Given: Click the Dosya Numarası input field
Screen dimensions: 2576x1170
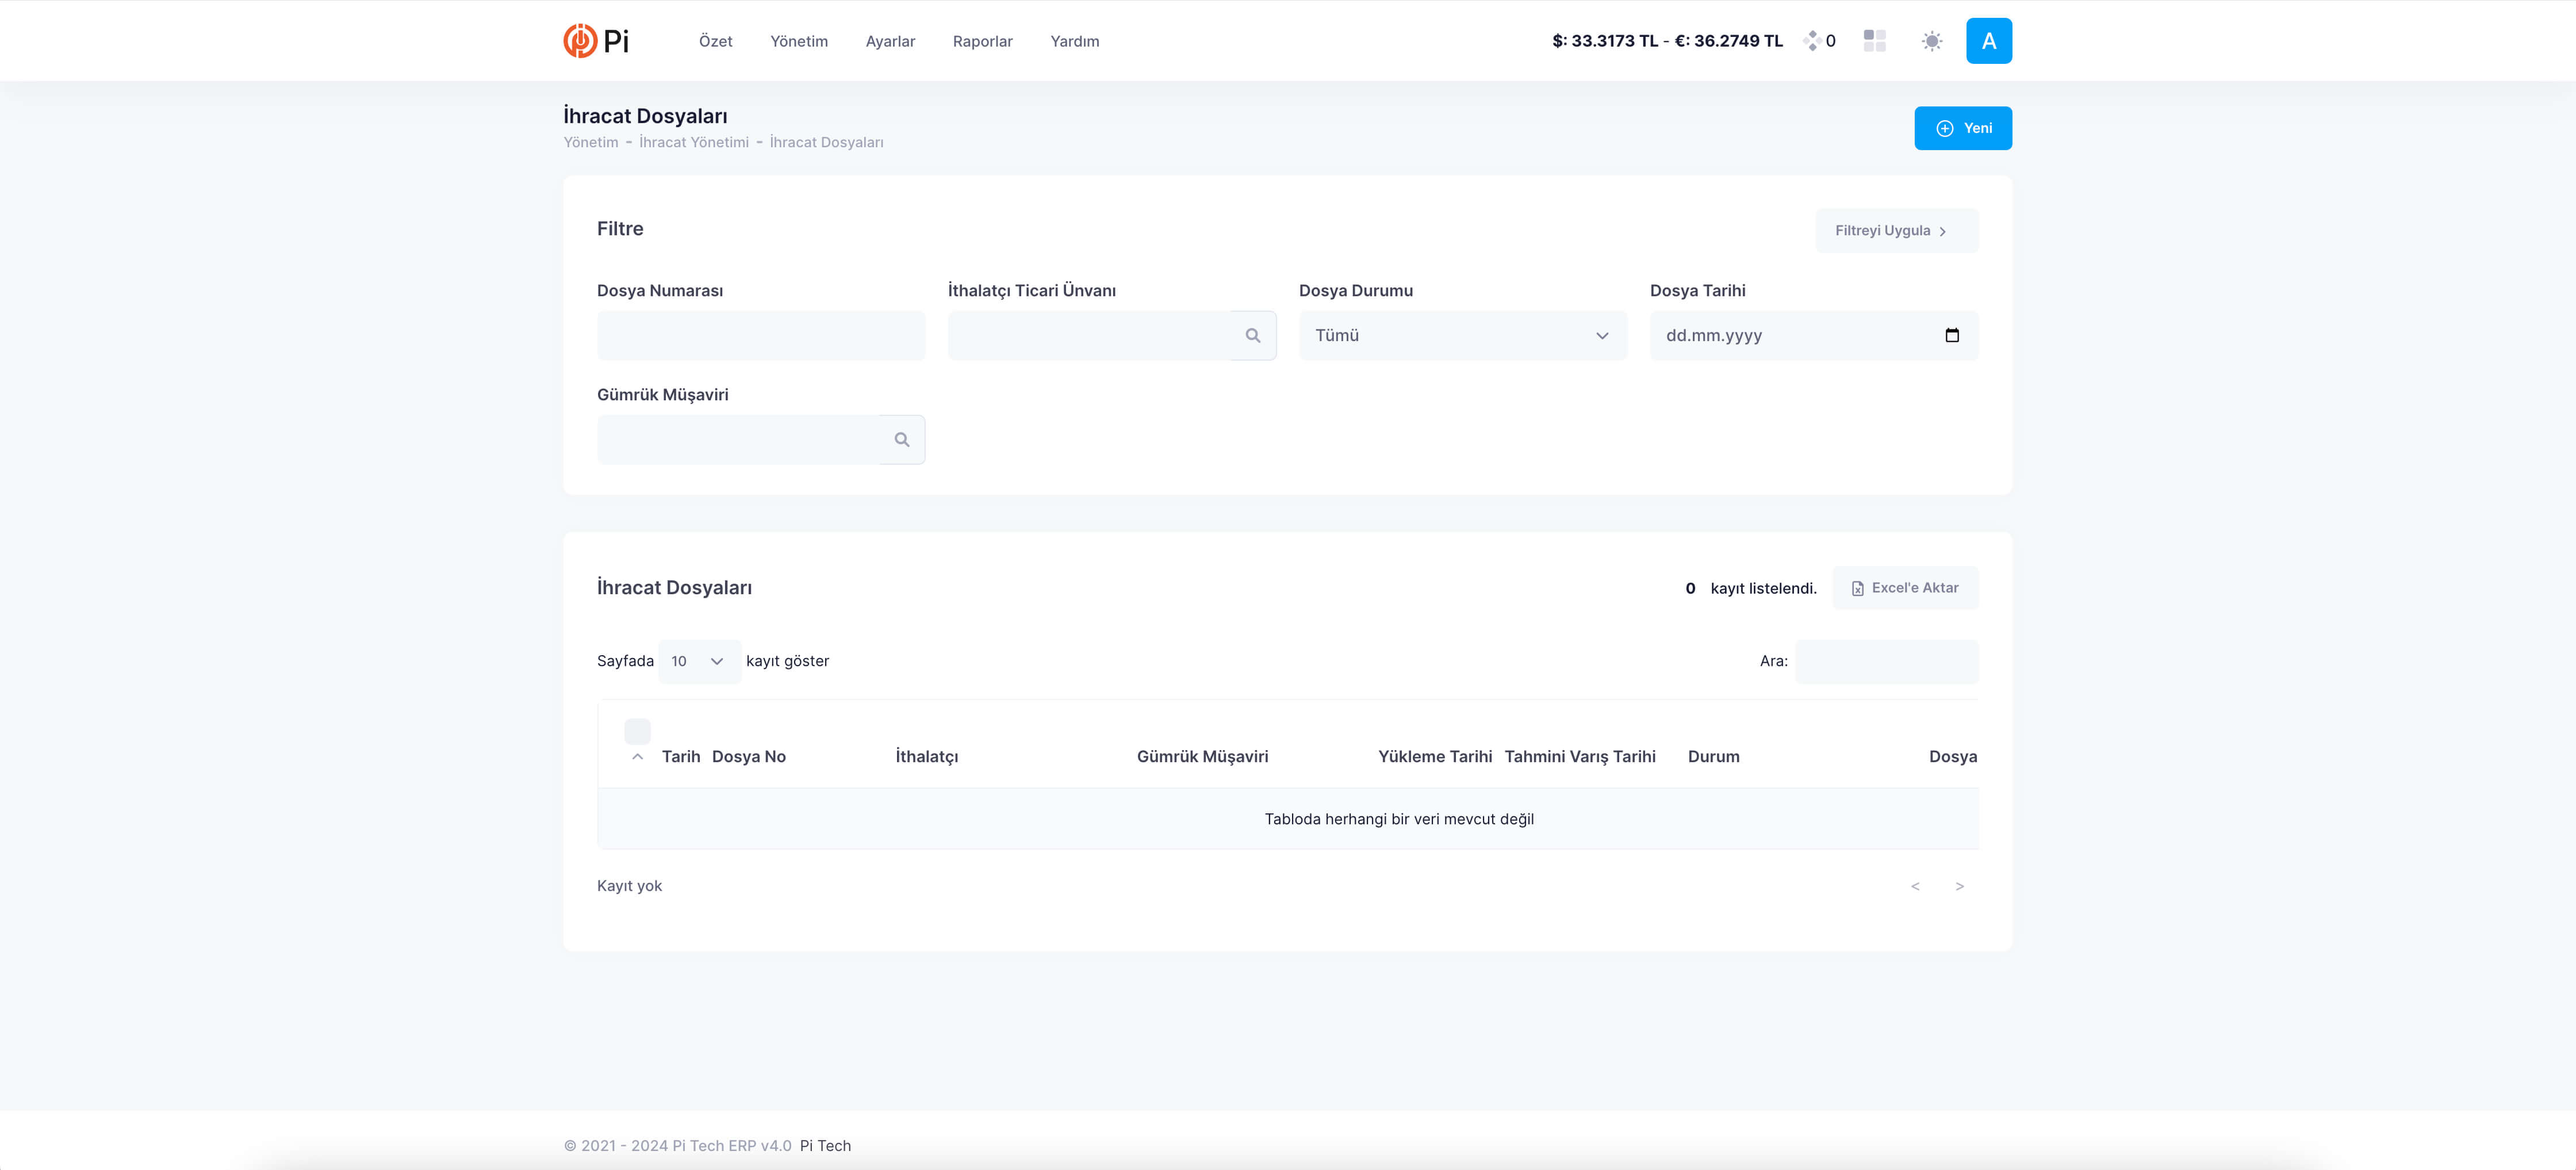Looking at the screenshot, I should pos(760,336).
